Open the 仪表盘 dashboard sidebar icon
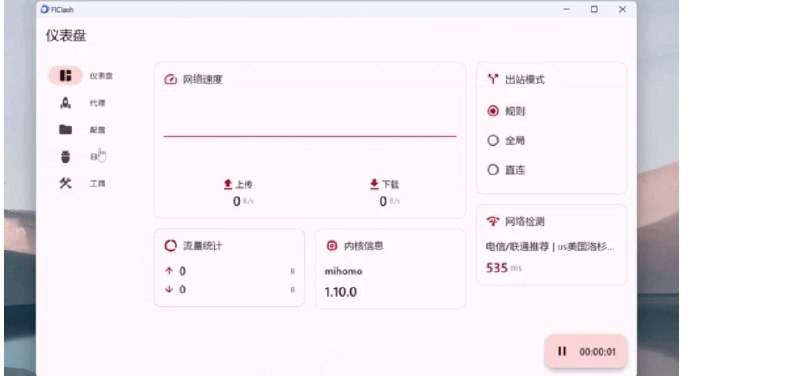The image size is (800, 376). click(65, 76)
